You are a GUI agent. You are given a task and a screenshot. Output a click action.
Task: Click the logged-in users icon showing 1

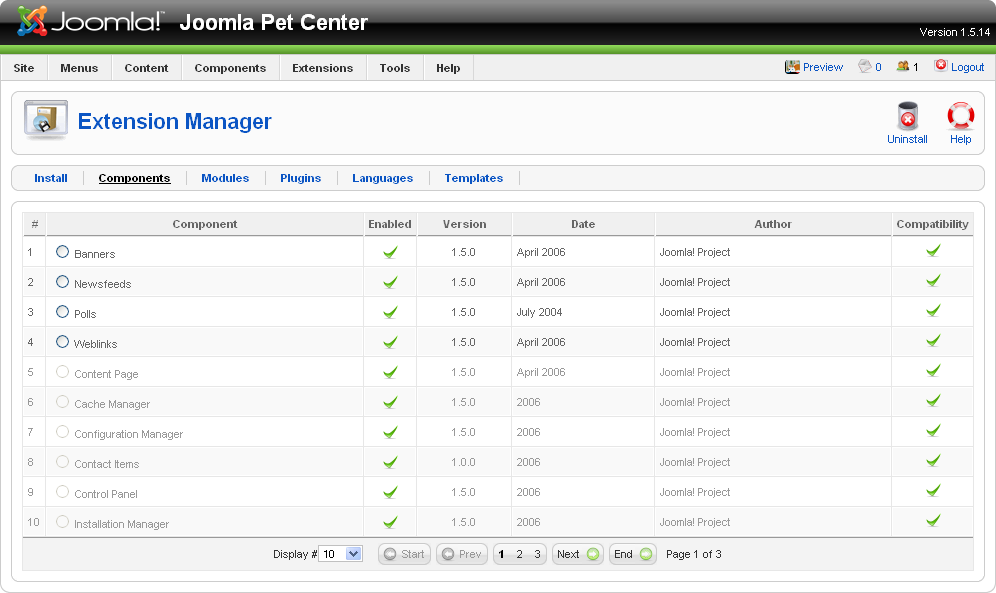pos(903,66)
